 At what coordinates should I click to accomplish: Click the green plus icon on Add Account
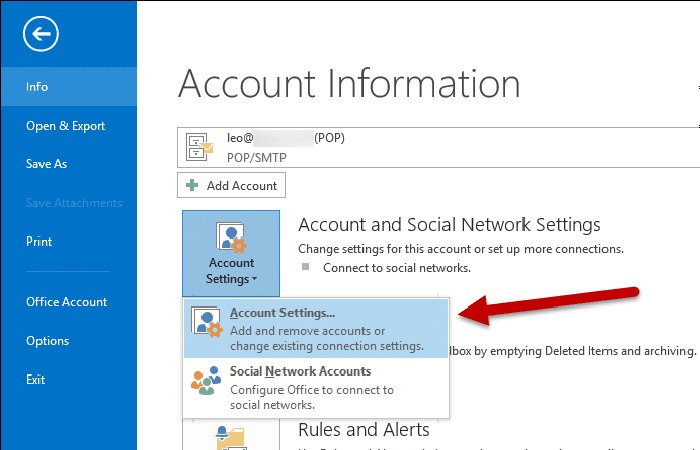tap(192, 185)
